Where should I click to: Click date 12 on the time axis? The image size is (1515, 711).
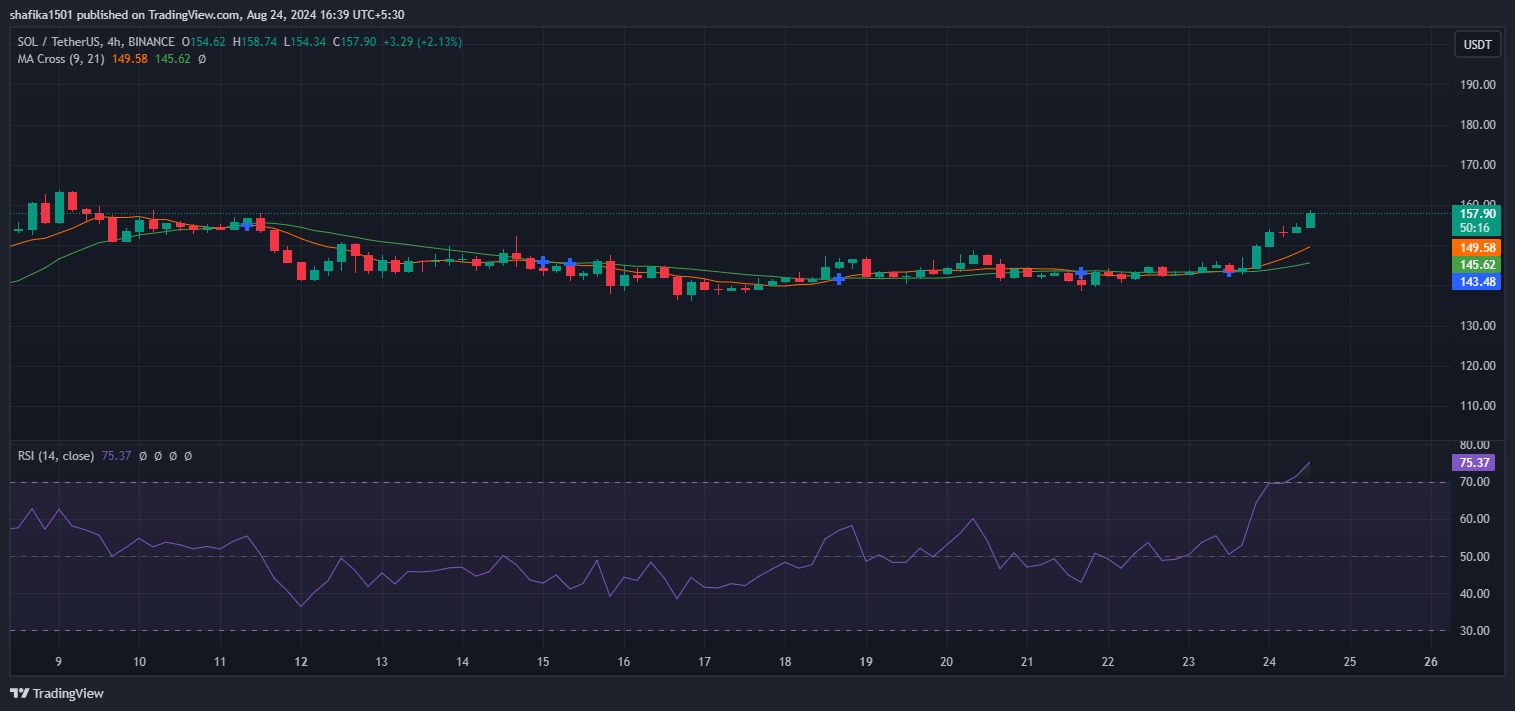coord(301,662)
